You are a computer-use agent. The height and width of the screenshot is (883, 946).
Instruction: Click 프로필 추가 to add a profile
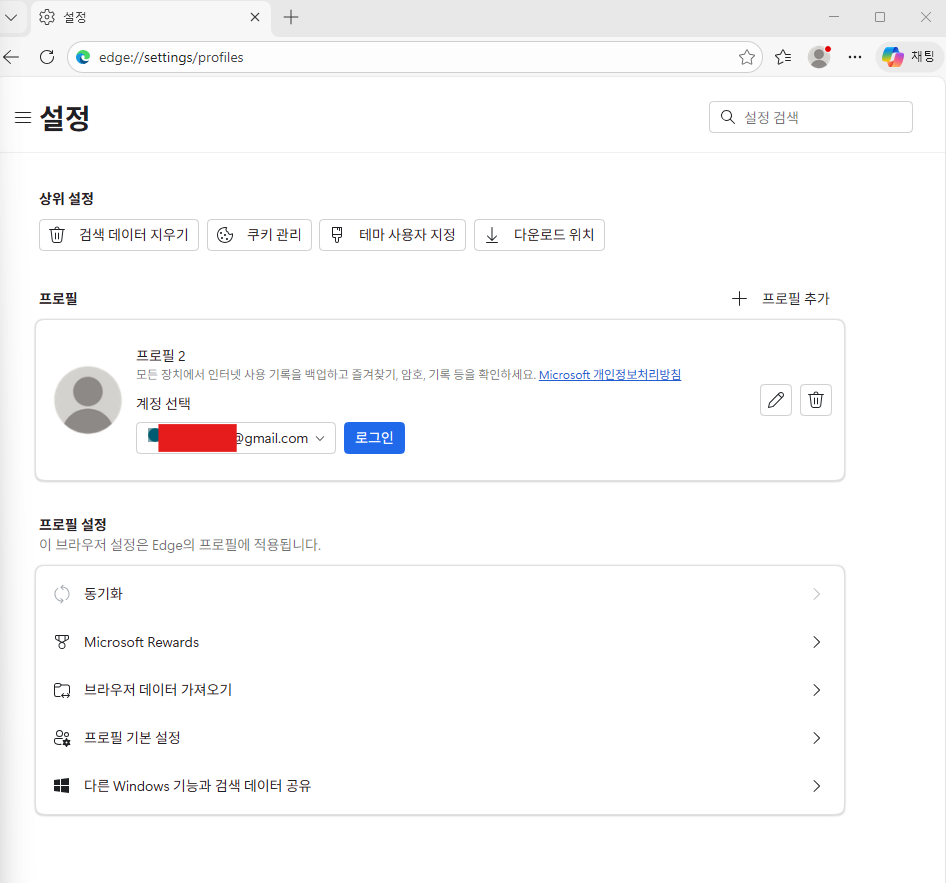[x=780, y=298]
